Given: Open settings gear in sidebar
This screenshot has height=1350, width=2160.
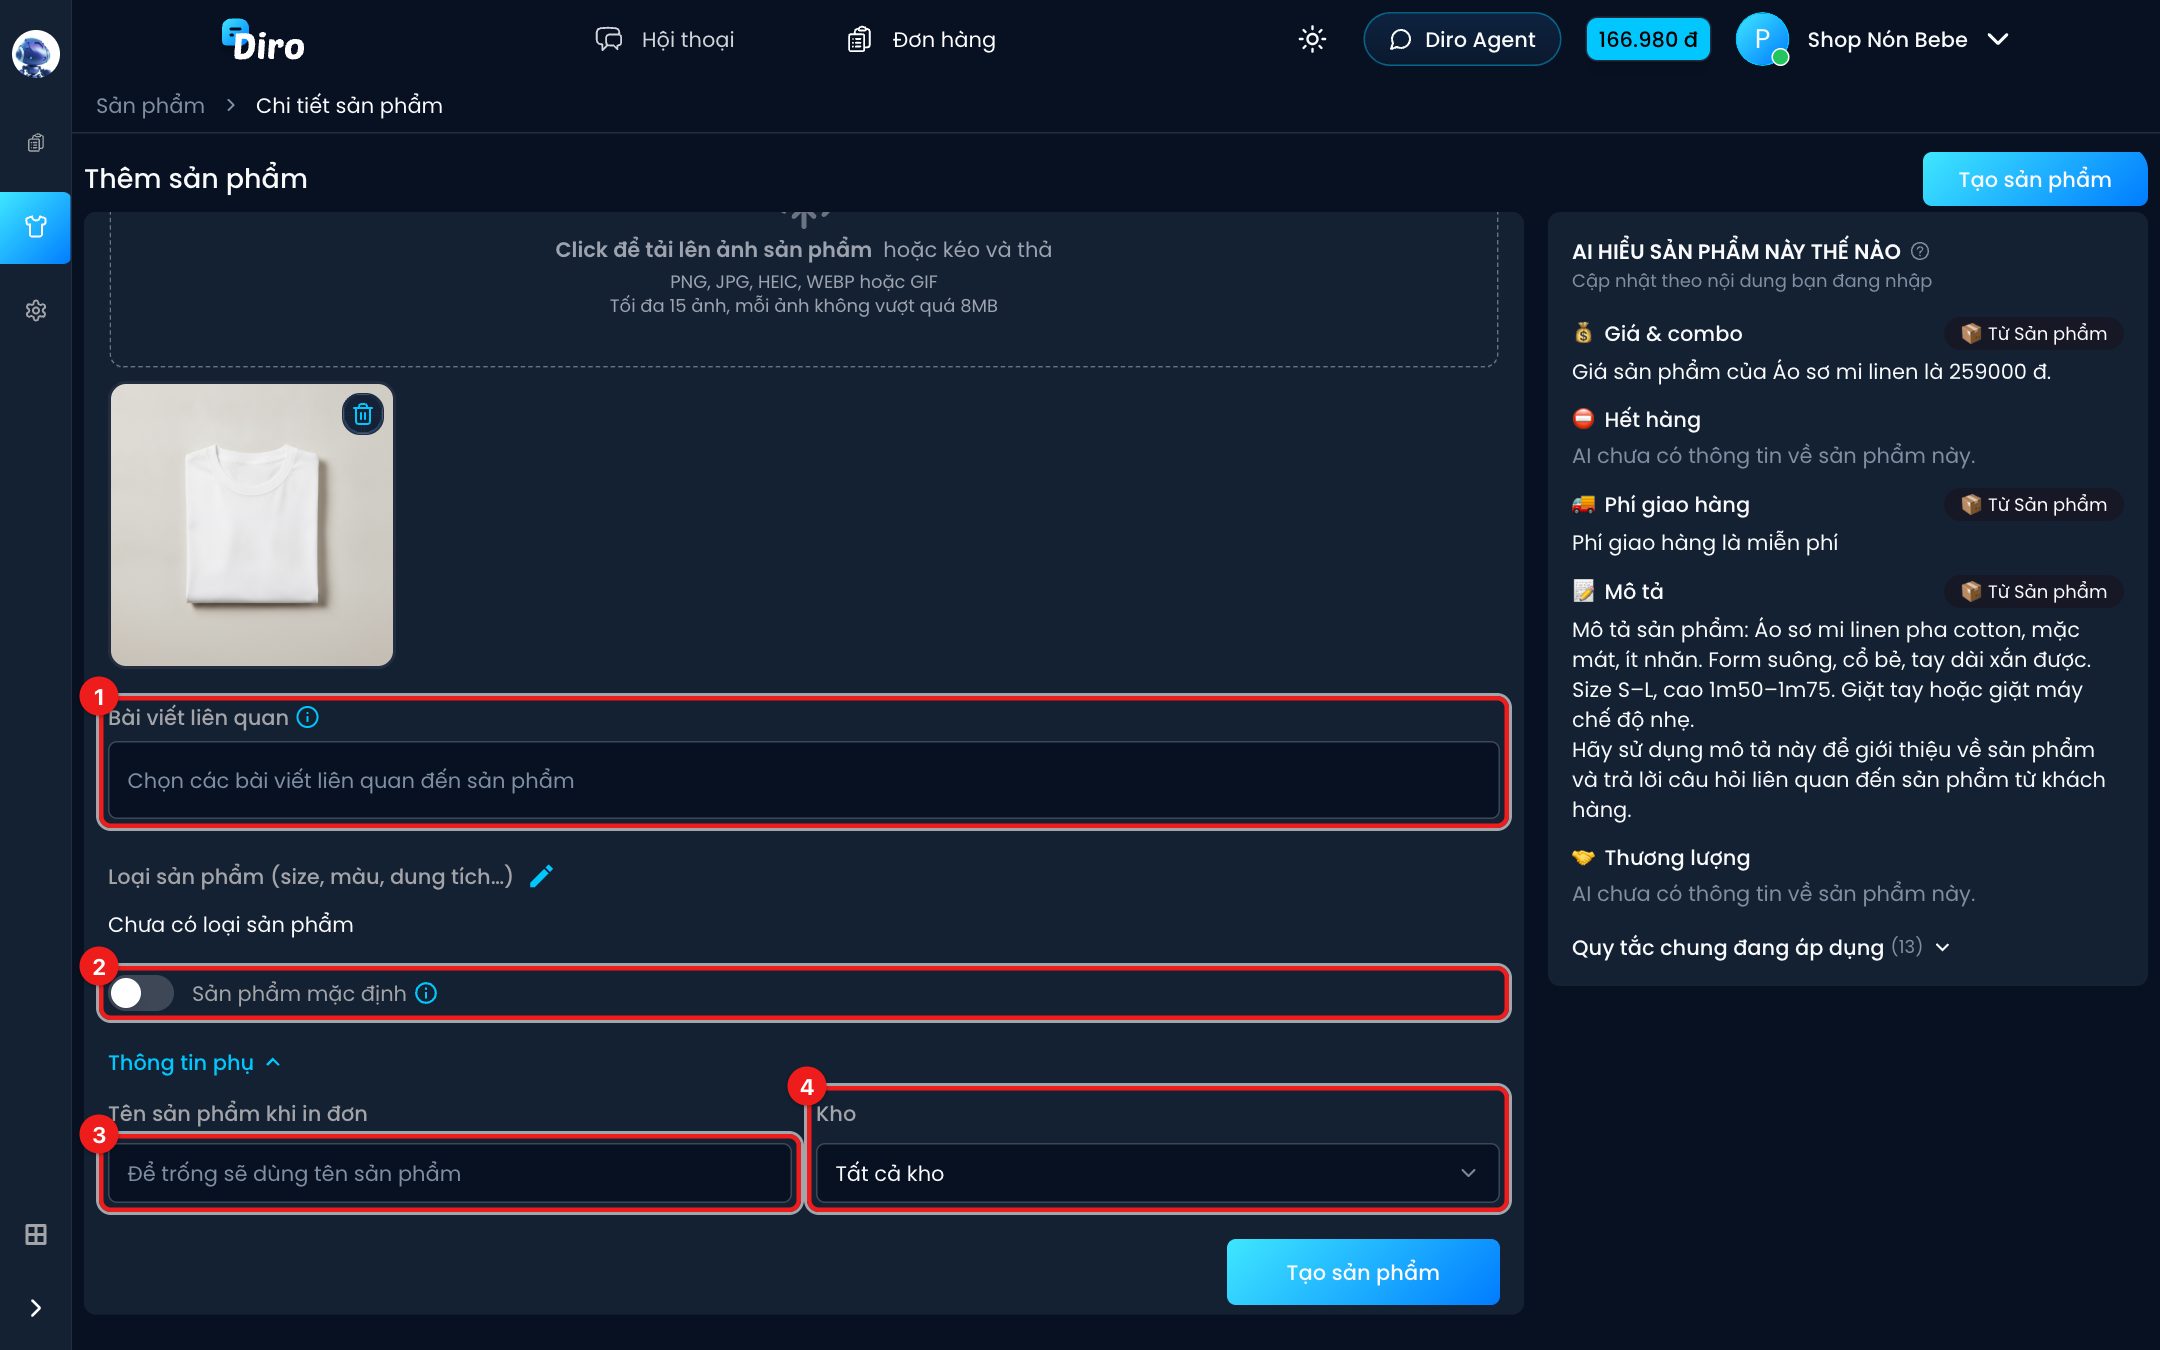Looking at the screenshot, I should coord(36,310).
